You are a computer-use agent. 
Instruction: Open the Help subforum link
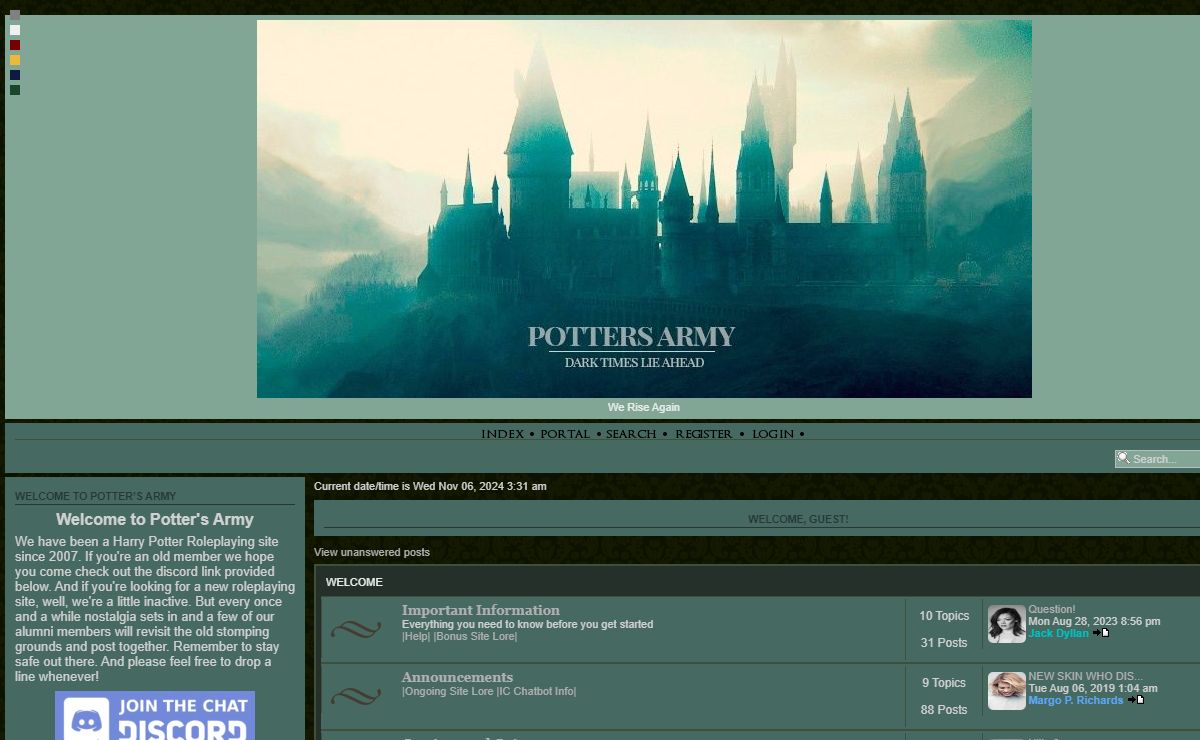pos(416,637)
